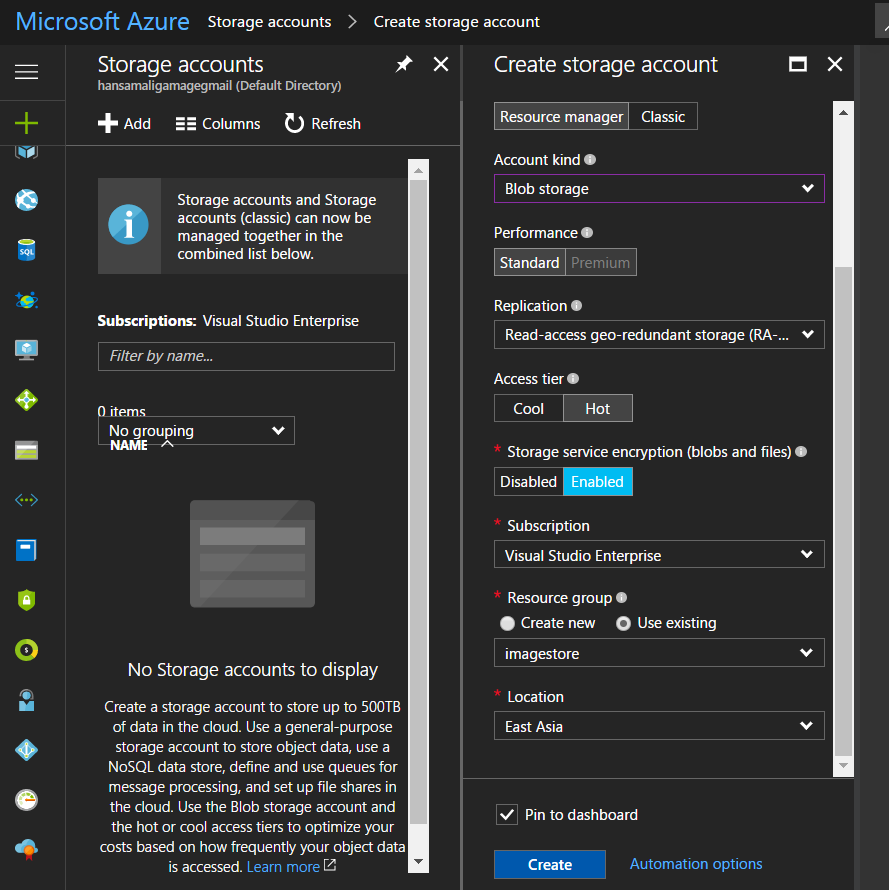Image resolution: width=889 pixels, height=890 pixels.
Task: Choose Premium performance
Action: pyautogui.click(x=601, y=262)
